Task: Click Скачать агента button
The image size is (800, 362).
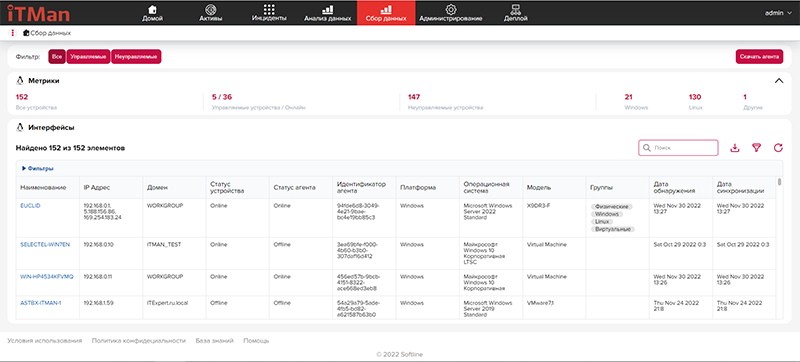Action: [759, 57]
